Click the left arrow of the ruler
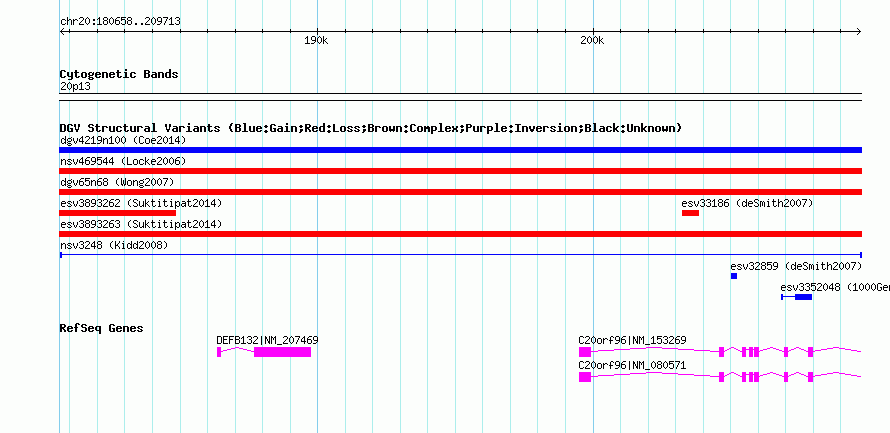The height and width of the screenshot is (433, 890). [63, 32]
